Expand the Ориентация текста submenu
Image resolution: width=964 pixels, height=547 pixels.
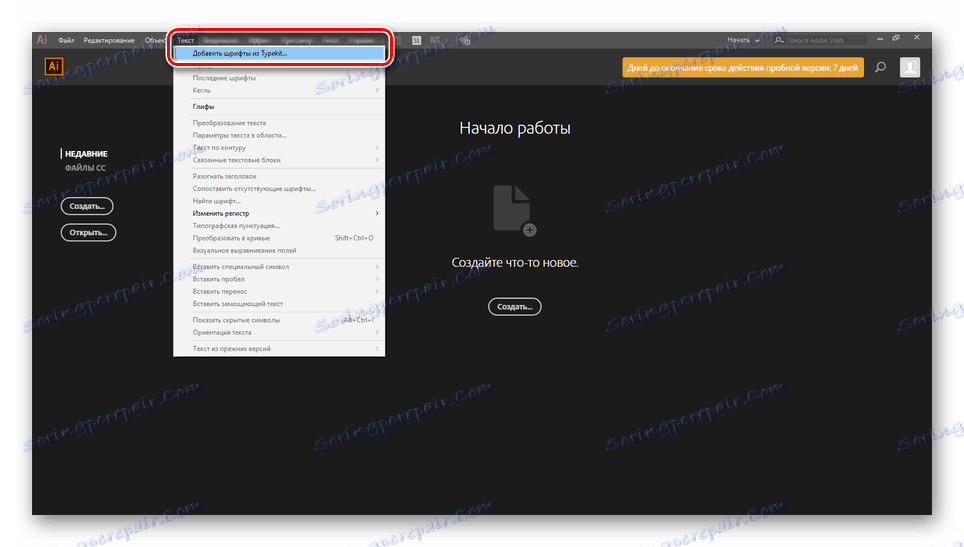coord(279,333)
